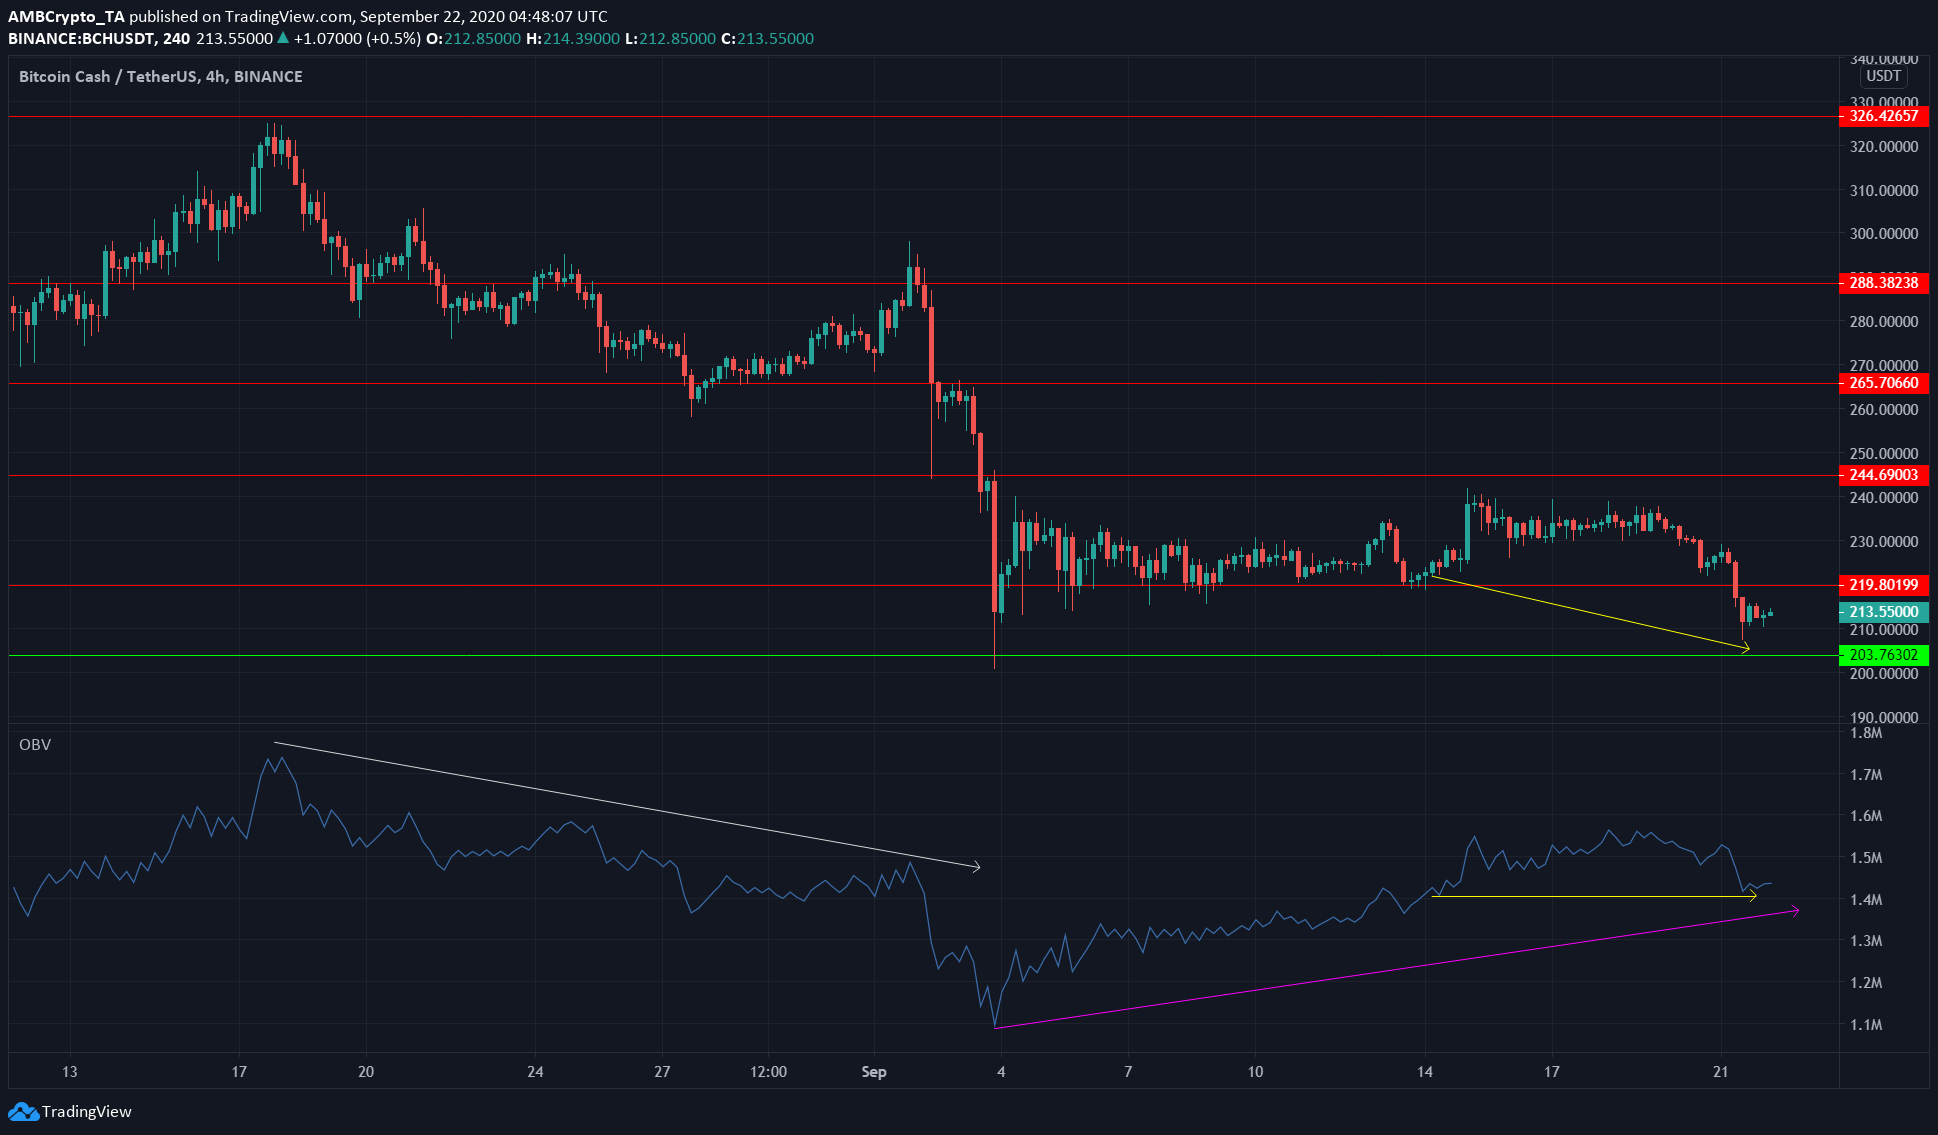Click the OBV indicator label
The height and width of the screenshot is (1135, 1938).
click(35, 745)
